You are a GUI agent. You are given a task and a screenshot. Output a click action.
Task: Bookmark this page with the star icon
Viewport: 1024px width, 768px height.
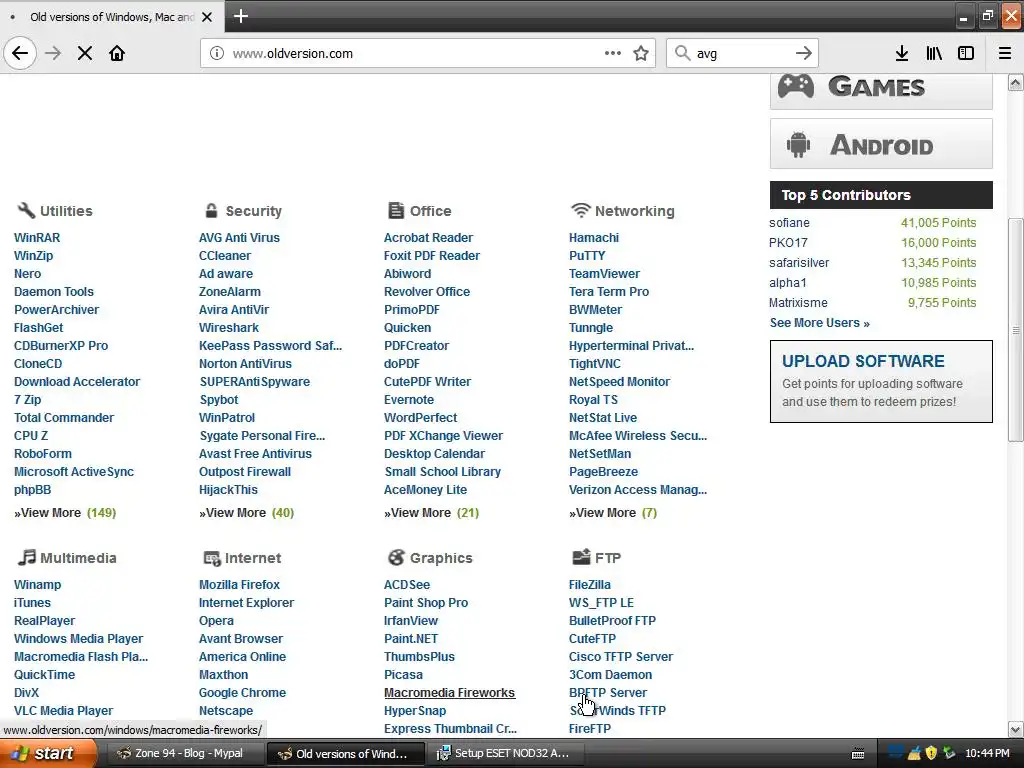[x=641, y=53]
